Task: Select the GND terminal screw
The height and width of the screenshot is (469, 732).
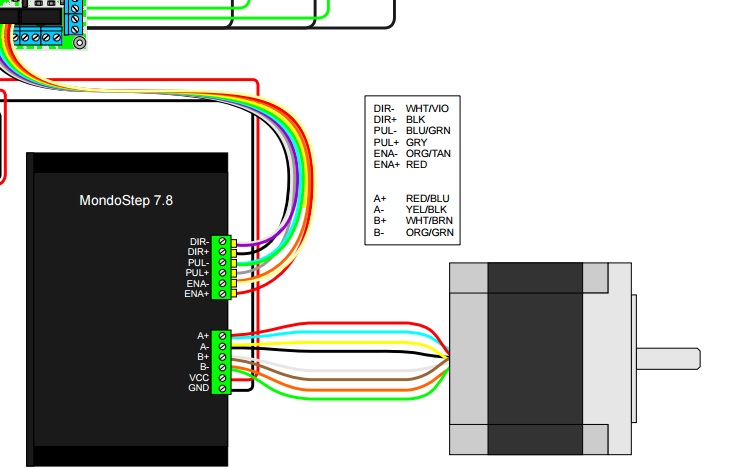Action: 221,388
